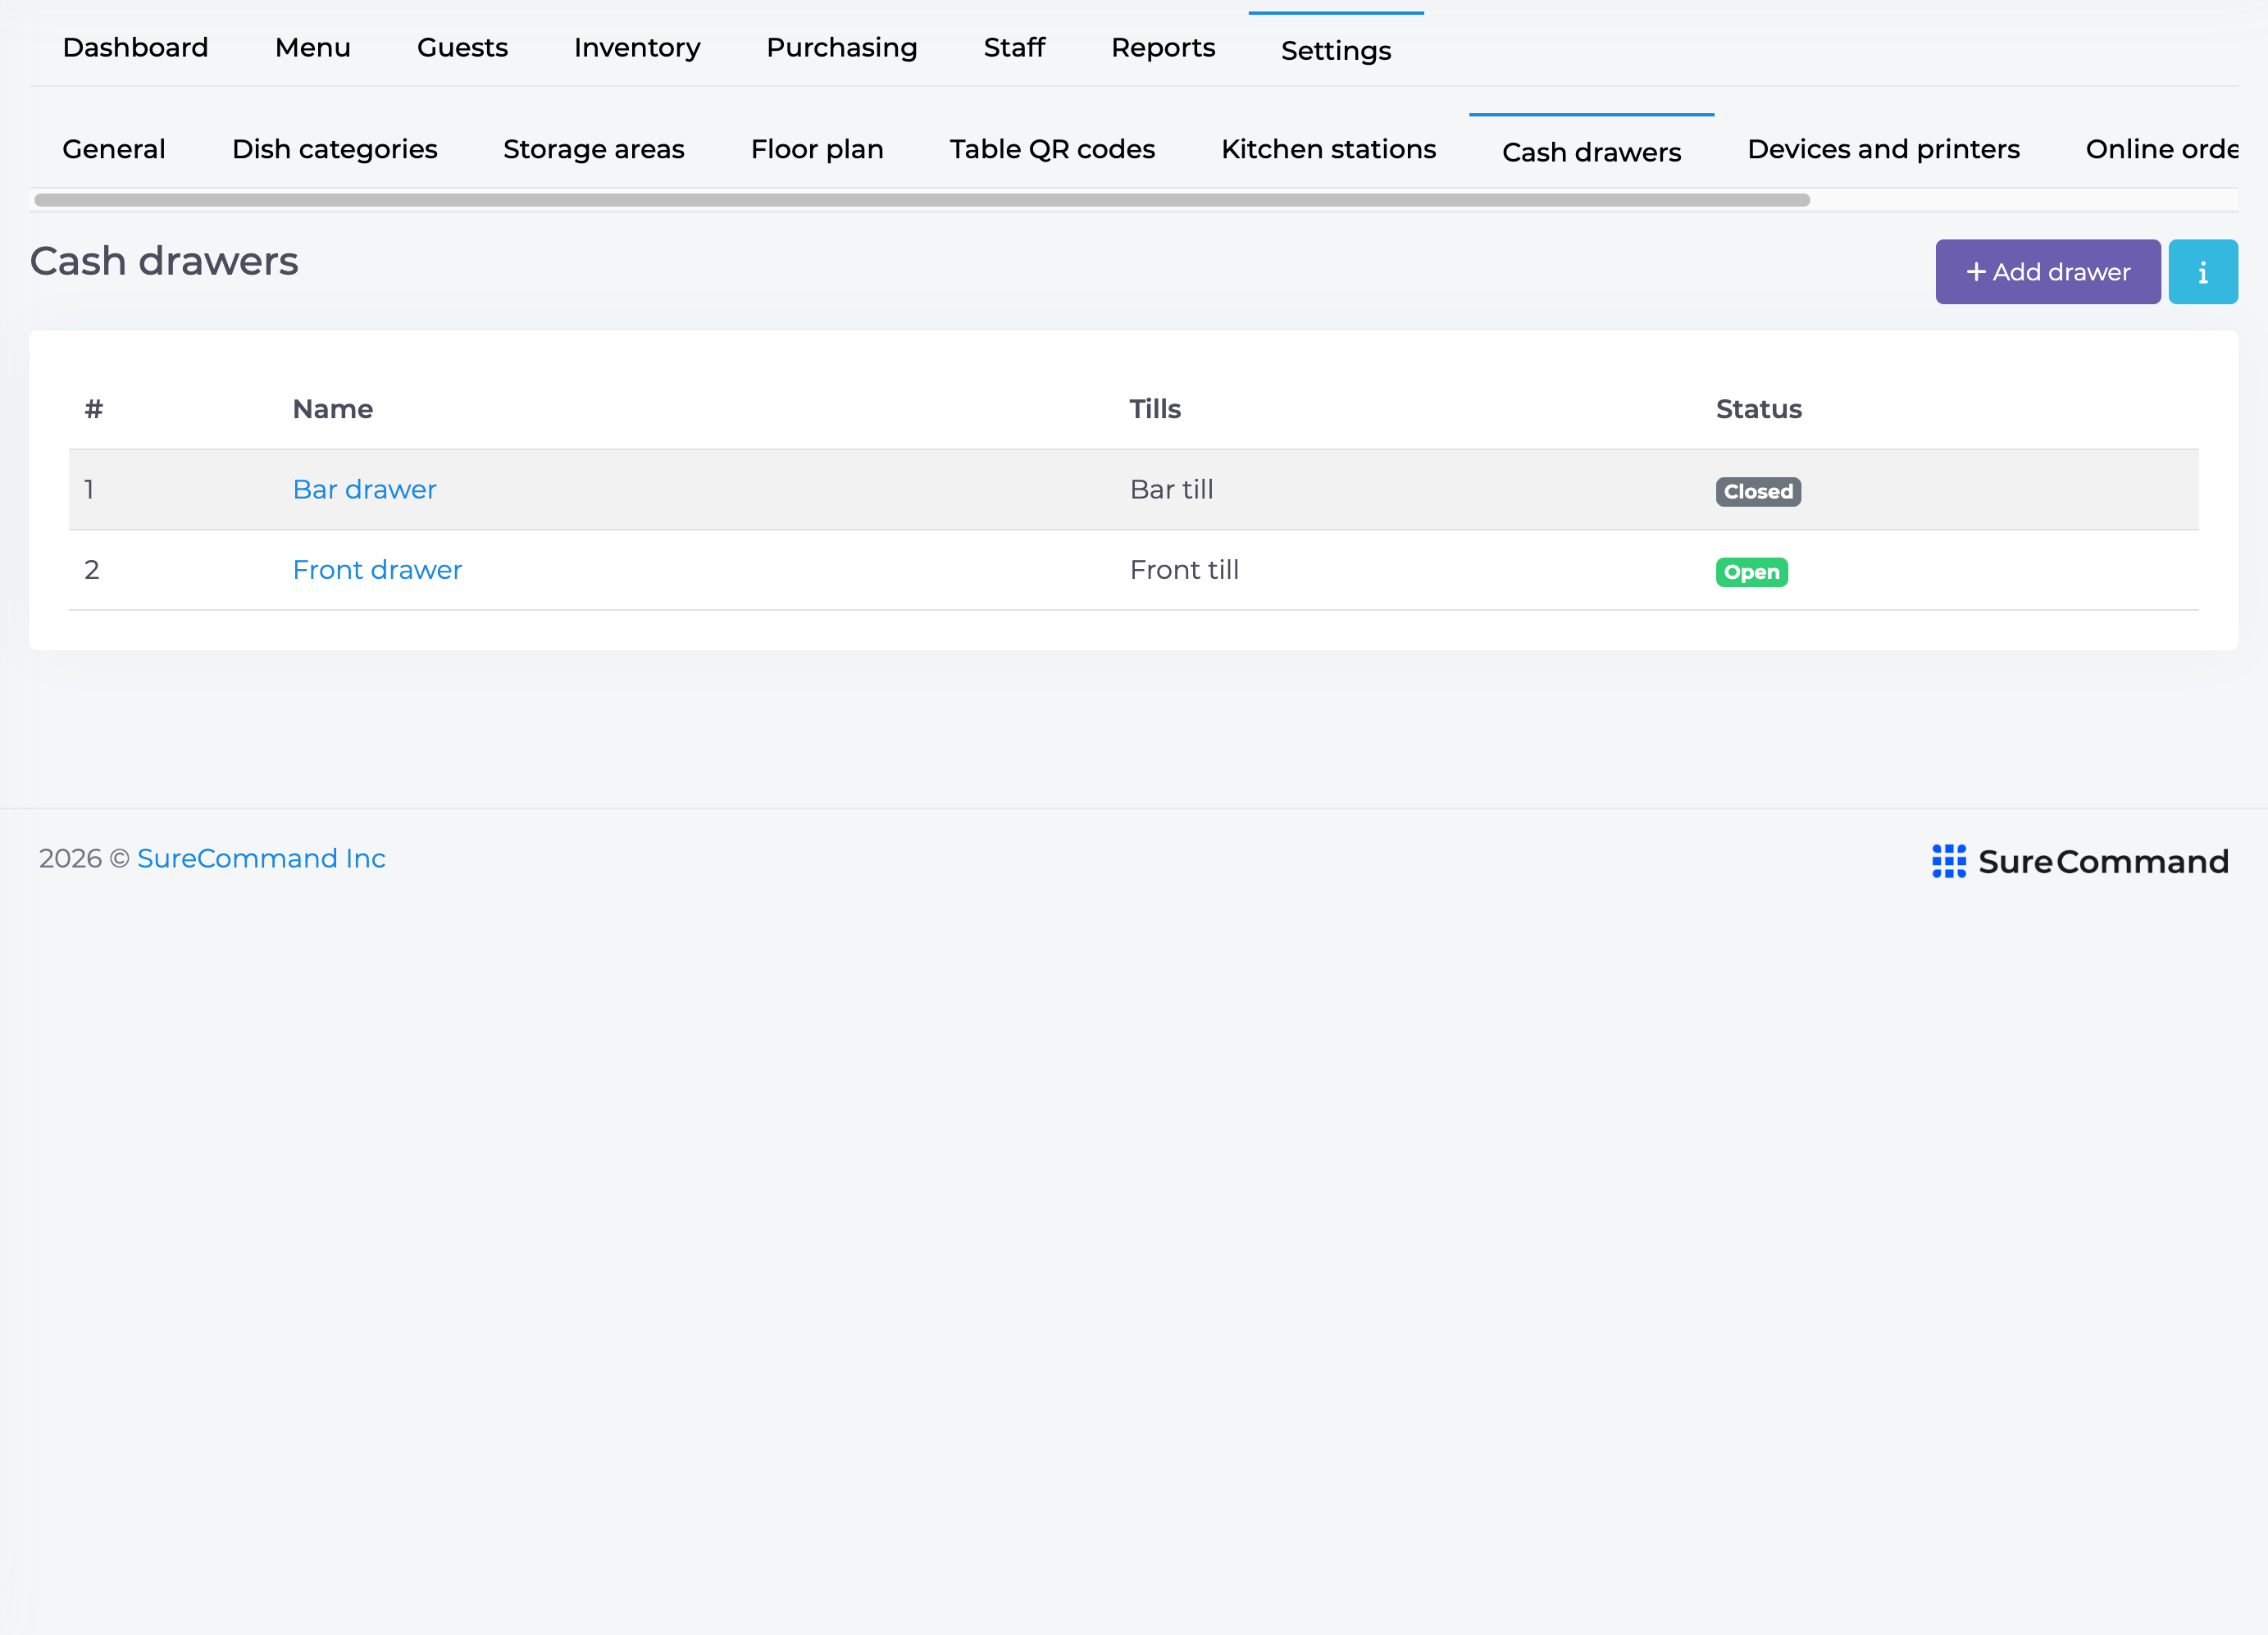Click the Closed status badge
Viewport: 2268px width, 1635px height.
click(x=1758, y=492)
